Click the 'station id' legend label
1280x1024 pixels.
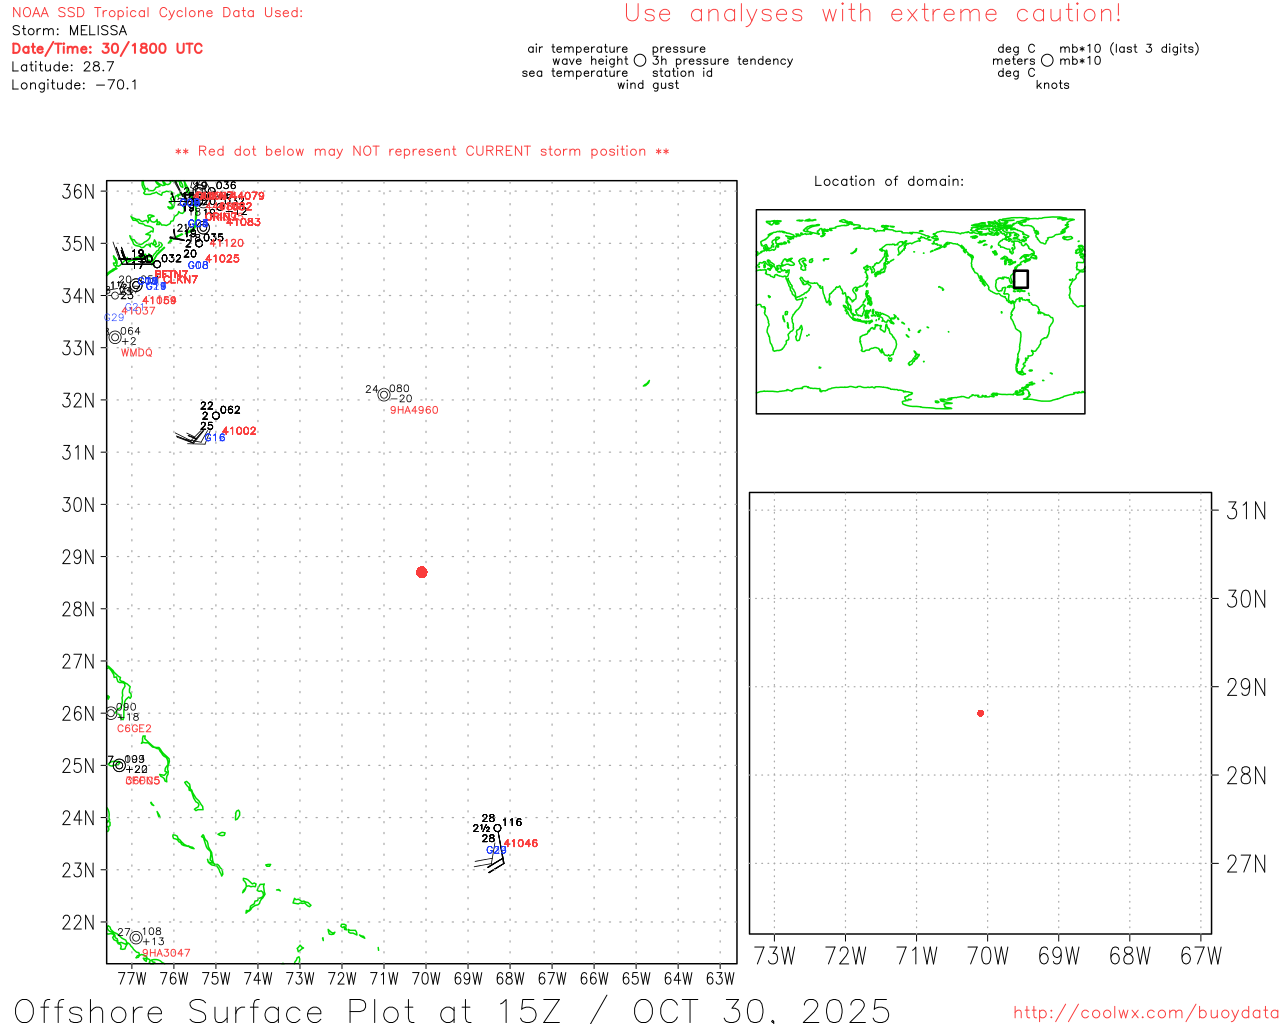pos(683,73)
